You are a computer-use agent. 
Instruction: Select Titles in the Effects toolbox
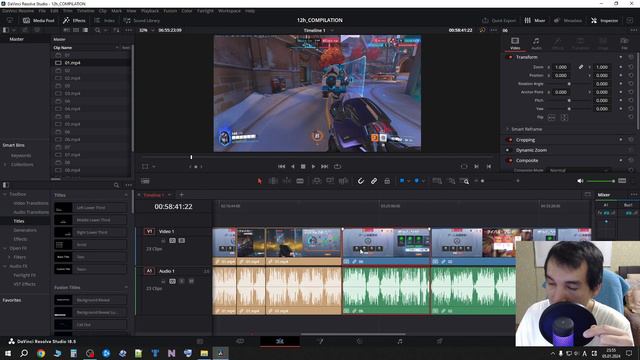[19, 221]
